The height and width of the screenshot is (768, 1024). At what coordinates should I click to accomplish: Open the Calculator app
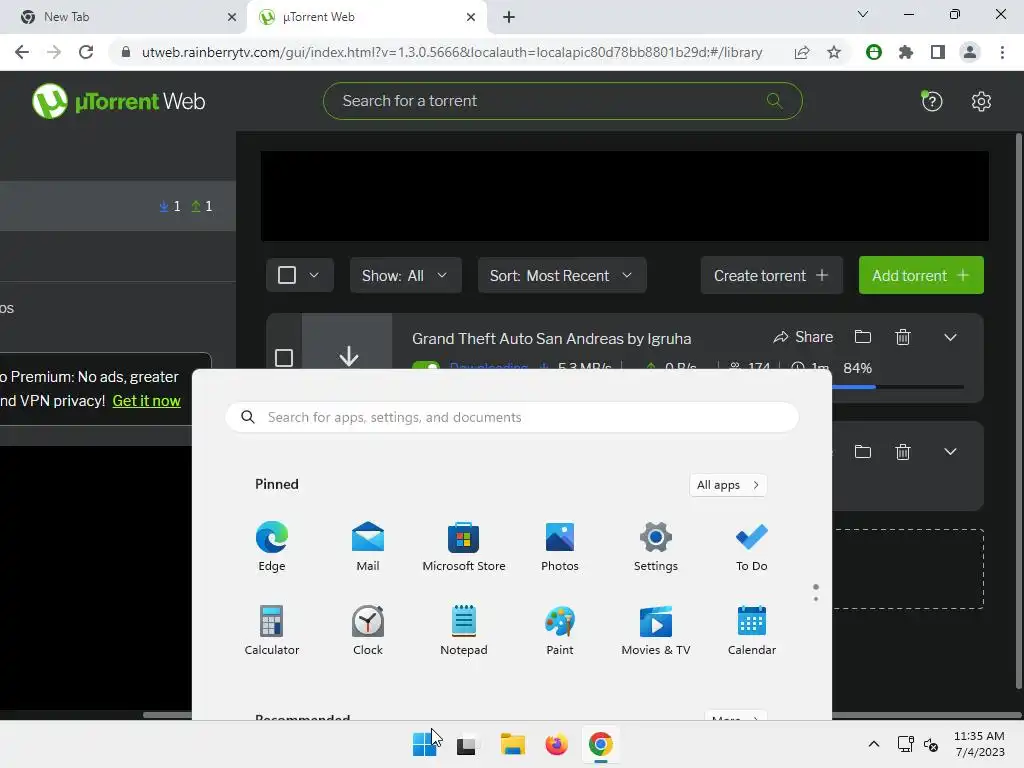[x=272, y=631]
